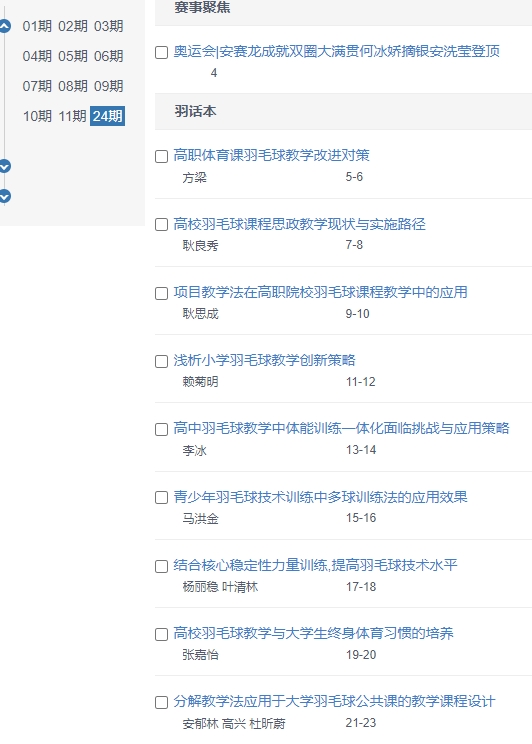Image resolution: width=532 pixels, height=744 pixels.
Task: Open article 高中羽毛球教学中体能训练一体化
Action: [x=341, y=428]
